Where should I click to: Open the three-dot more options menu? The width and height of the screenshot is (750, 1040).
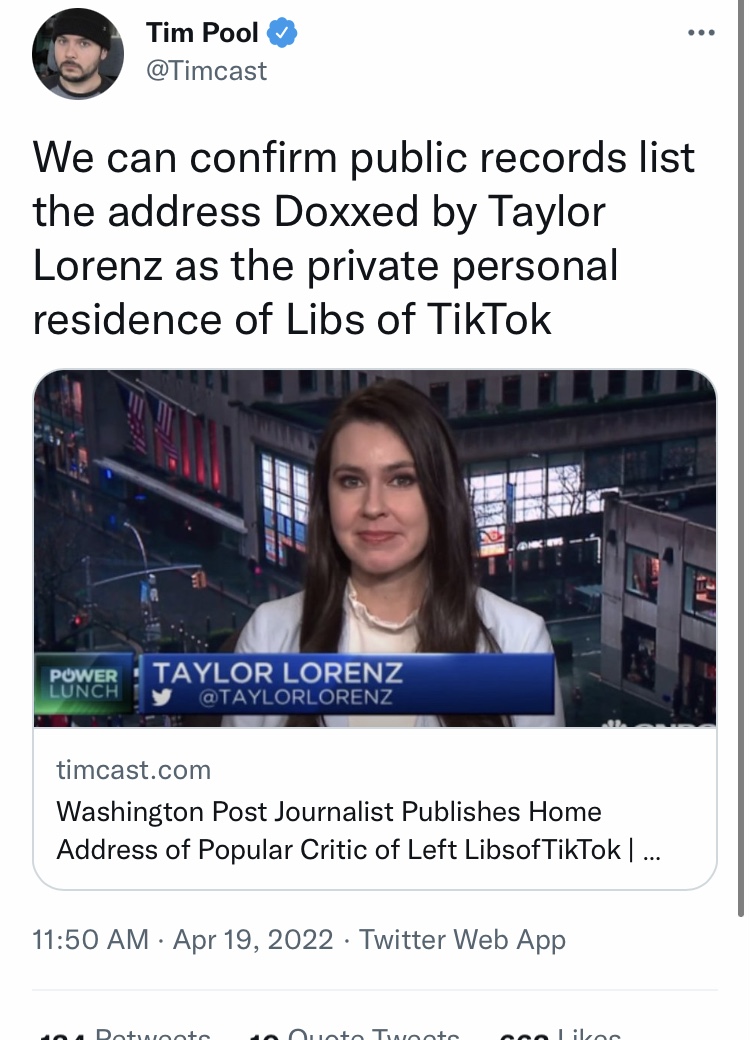point(701,32)
